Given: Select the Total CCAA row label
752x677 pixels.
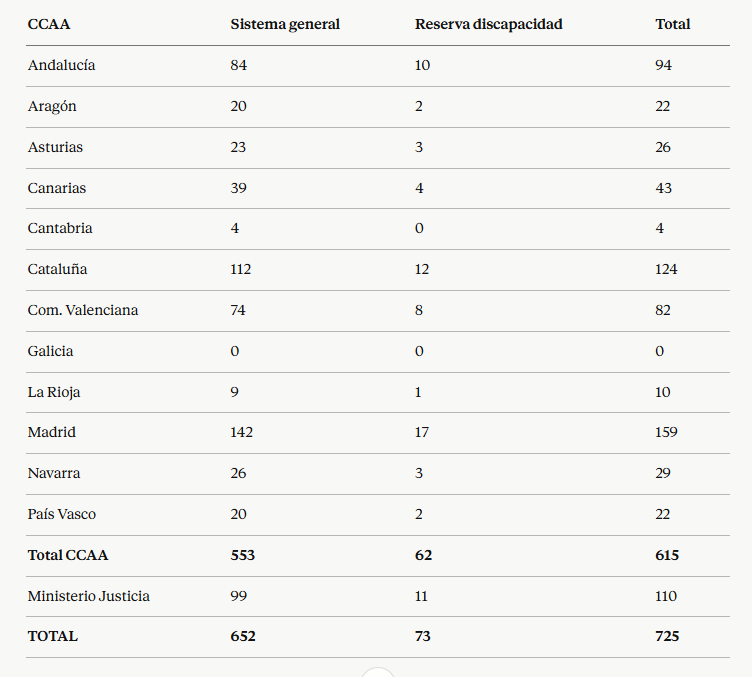Looking at the screenshot, I should (x=68, y=555).
